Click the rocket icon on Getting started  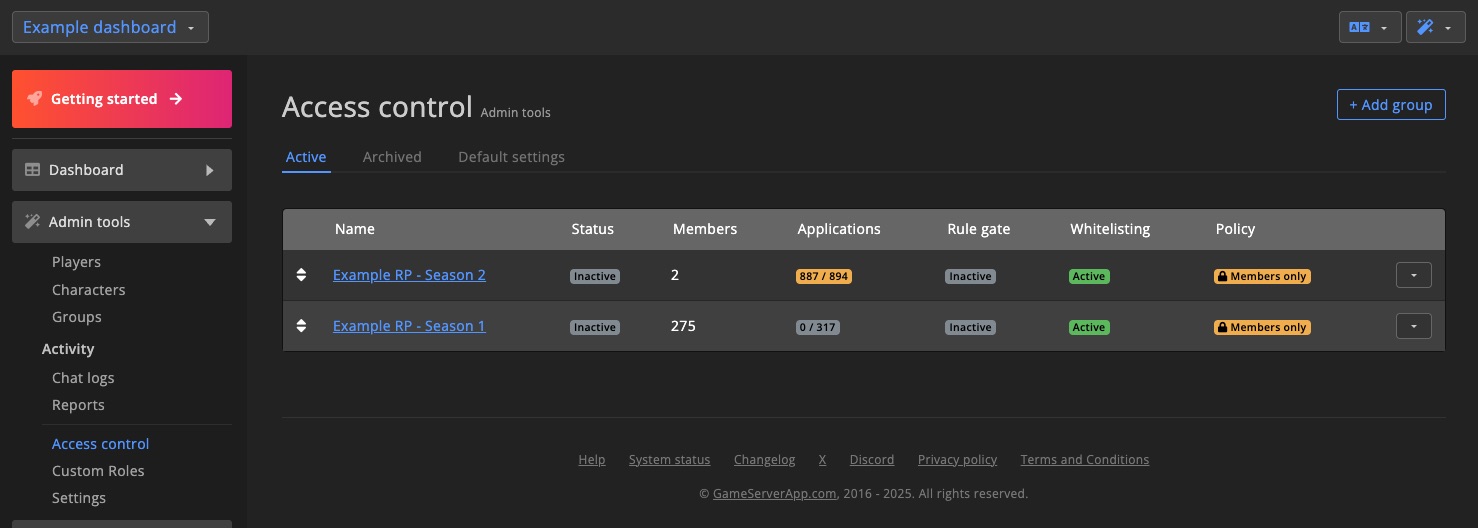point(35,99)
